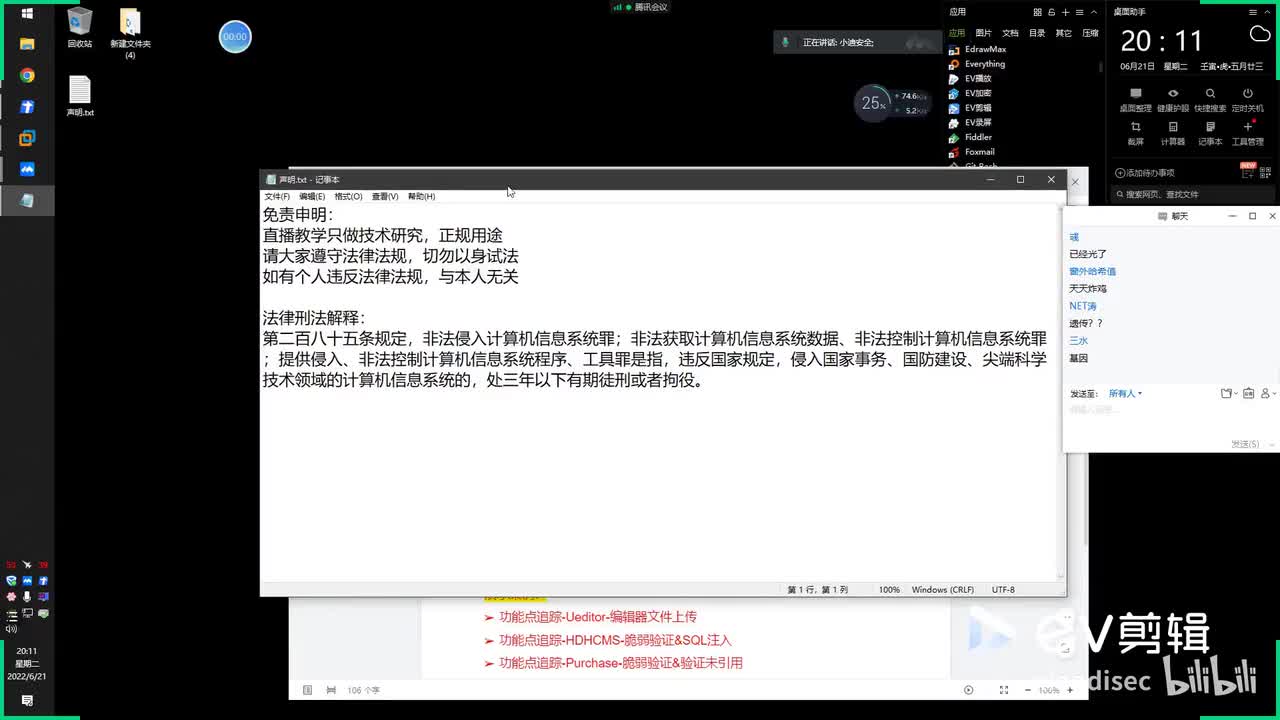Image resolution: width=1280 pixels, height=720 pixels.
Task: Open the 帮助(H) menu in Notepad
Action: point(421,196)
